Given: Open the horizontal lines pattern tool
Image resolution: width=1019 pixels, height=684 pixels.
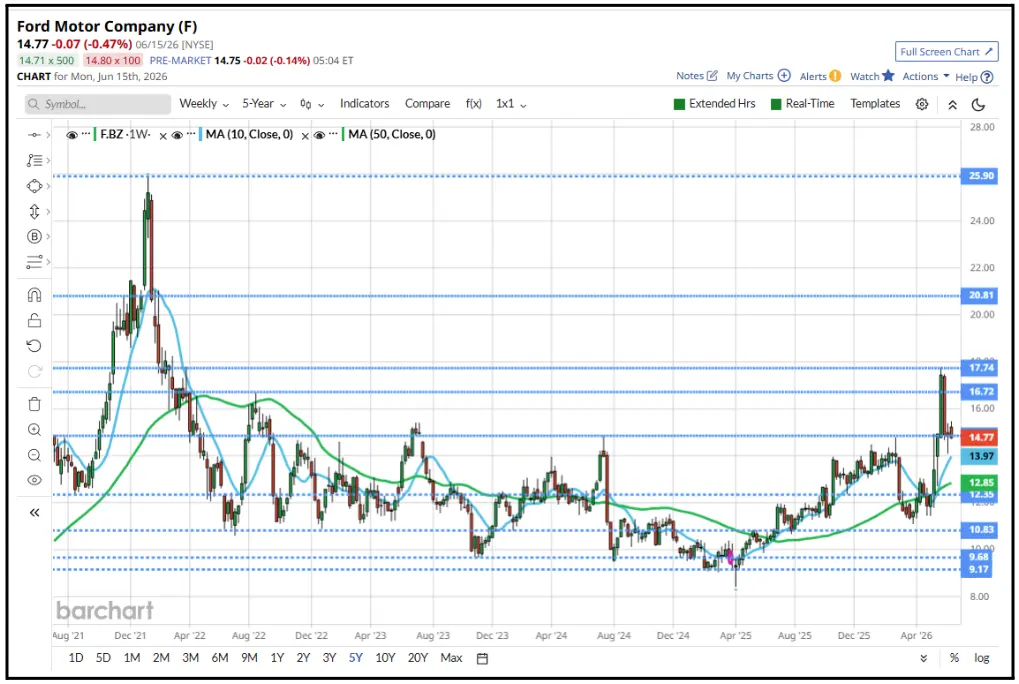Looking at the screenshot, I should (34, 262).
